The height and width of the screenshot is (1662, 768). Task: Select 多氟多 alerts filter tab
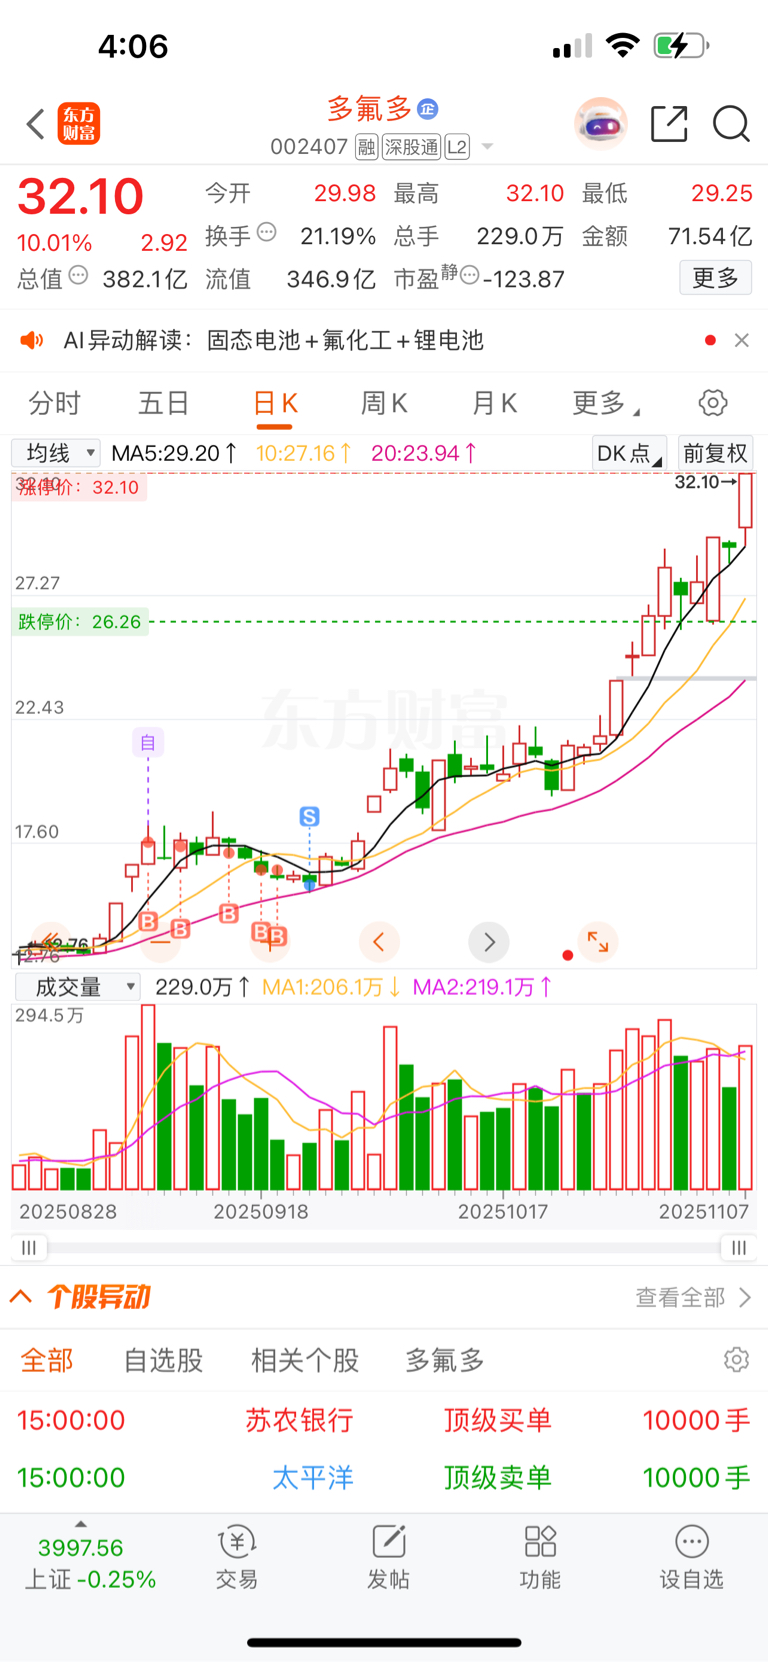(x=444, y=1360)
